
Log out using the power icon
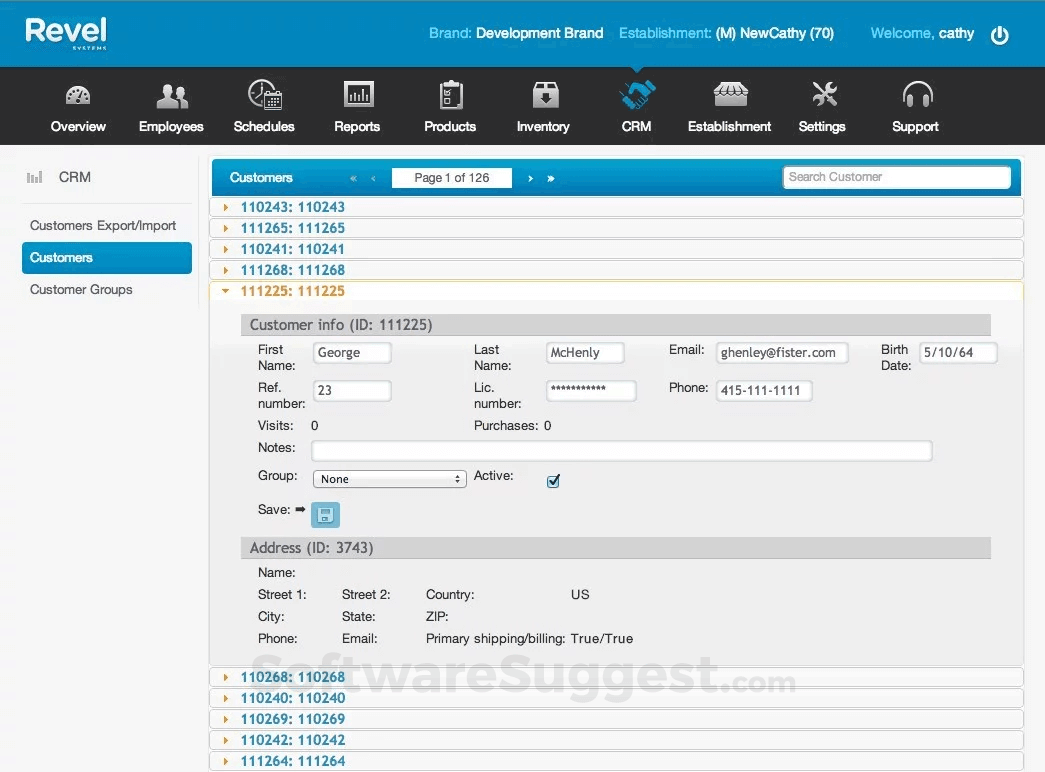pyautogui.click(x=1000, y=34)
